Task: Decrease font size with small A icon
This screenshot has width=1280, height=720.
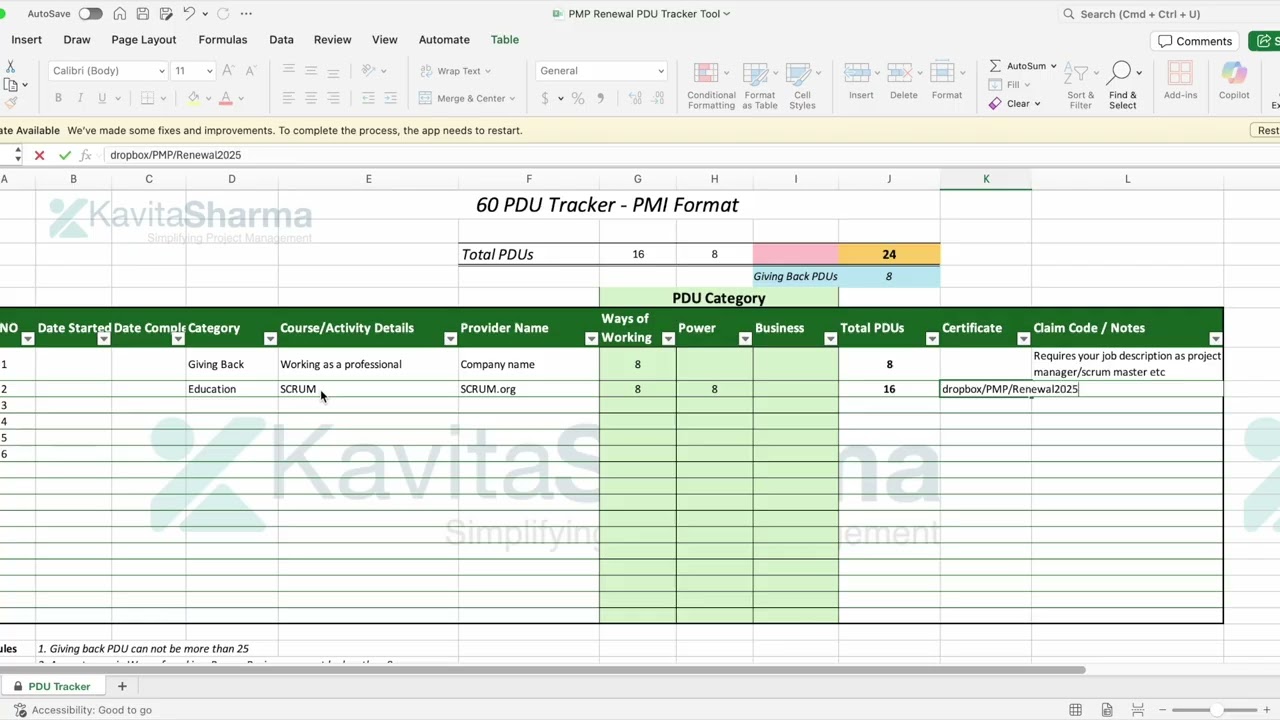Action: [x=249, y=71]
